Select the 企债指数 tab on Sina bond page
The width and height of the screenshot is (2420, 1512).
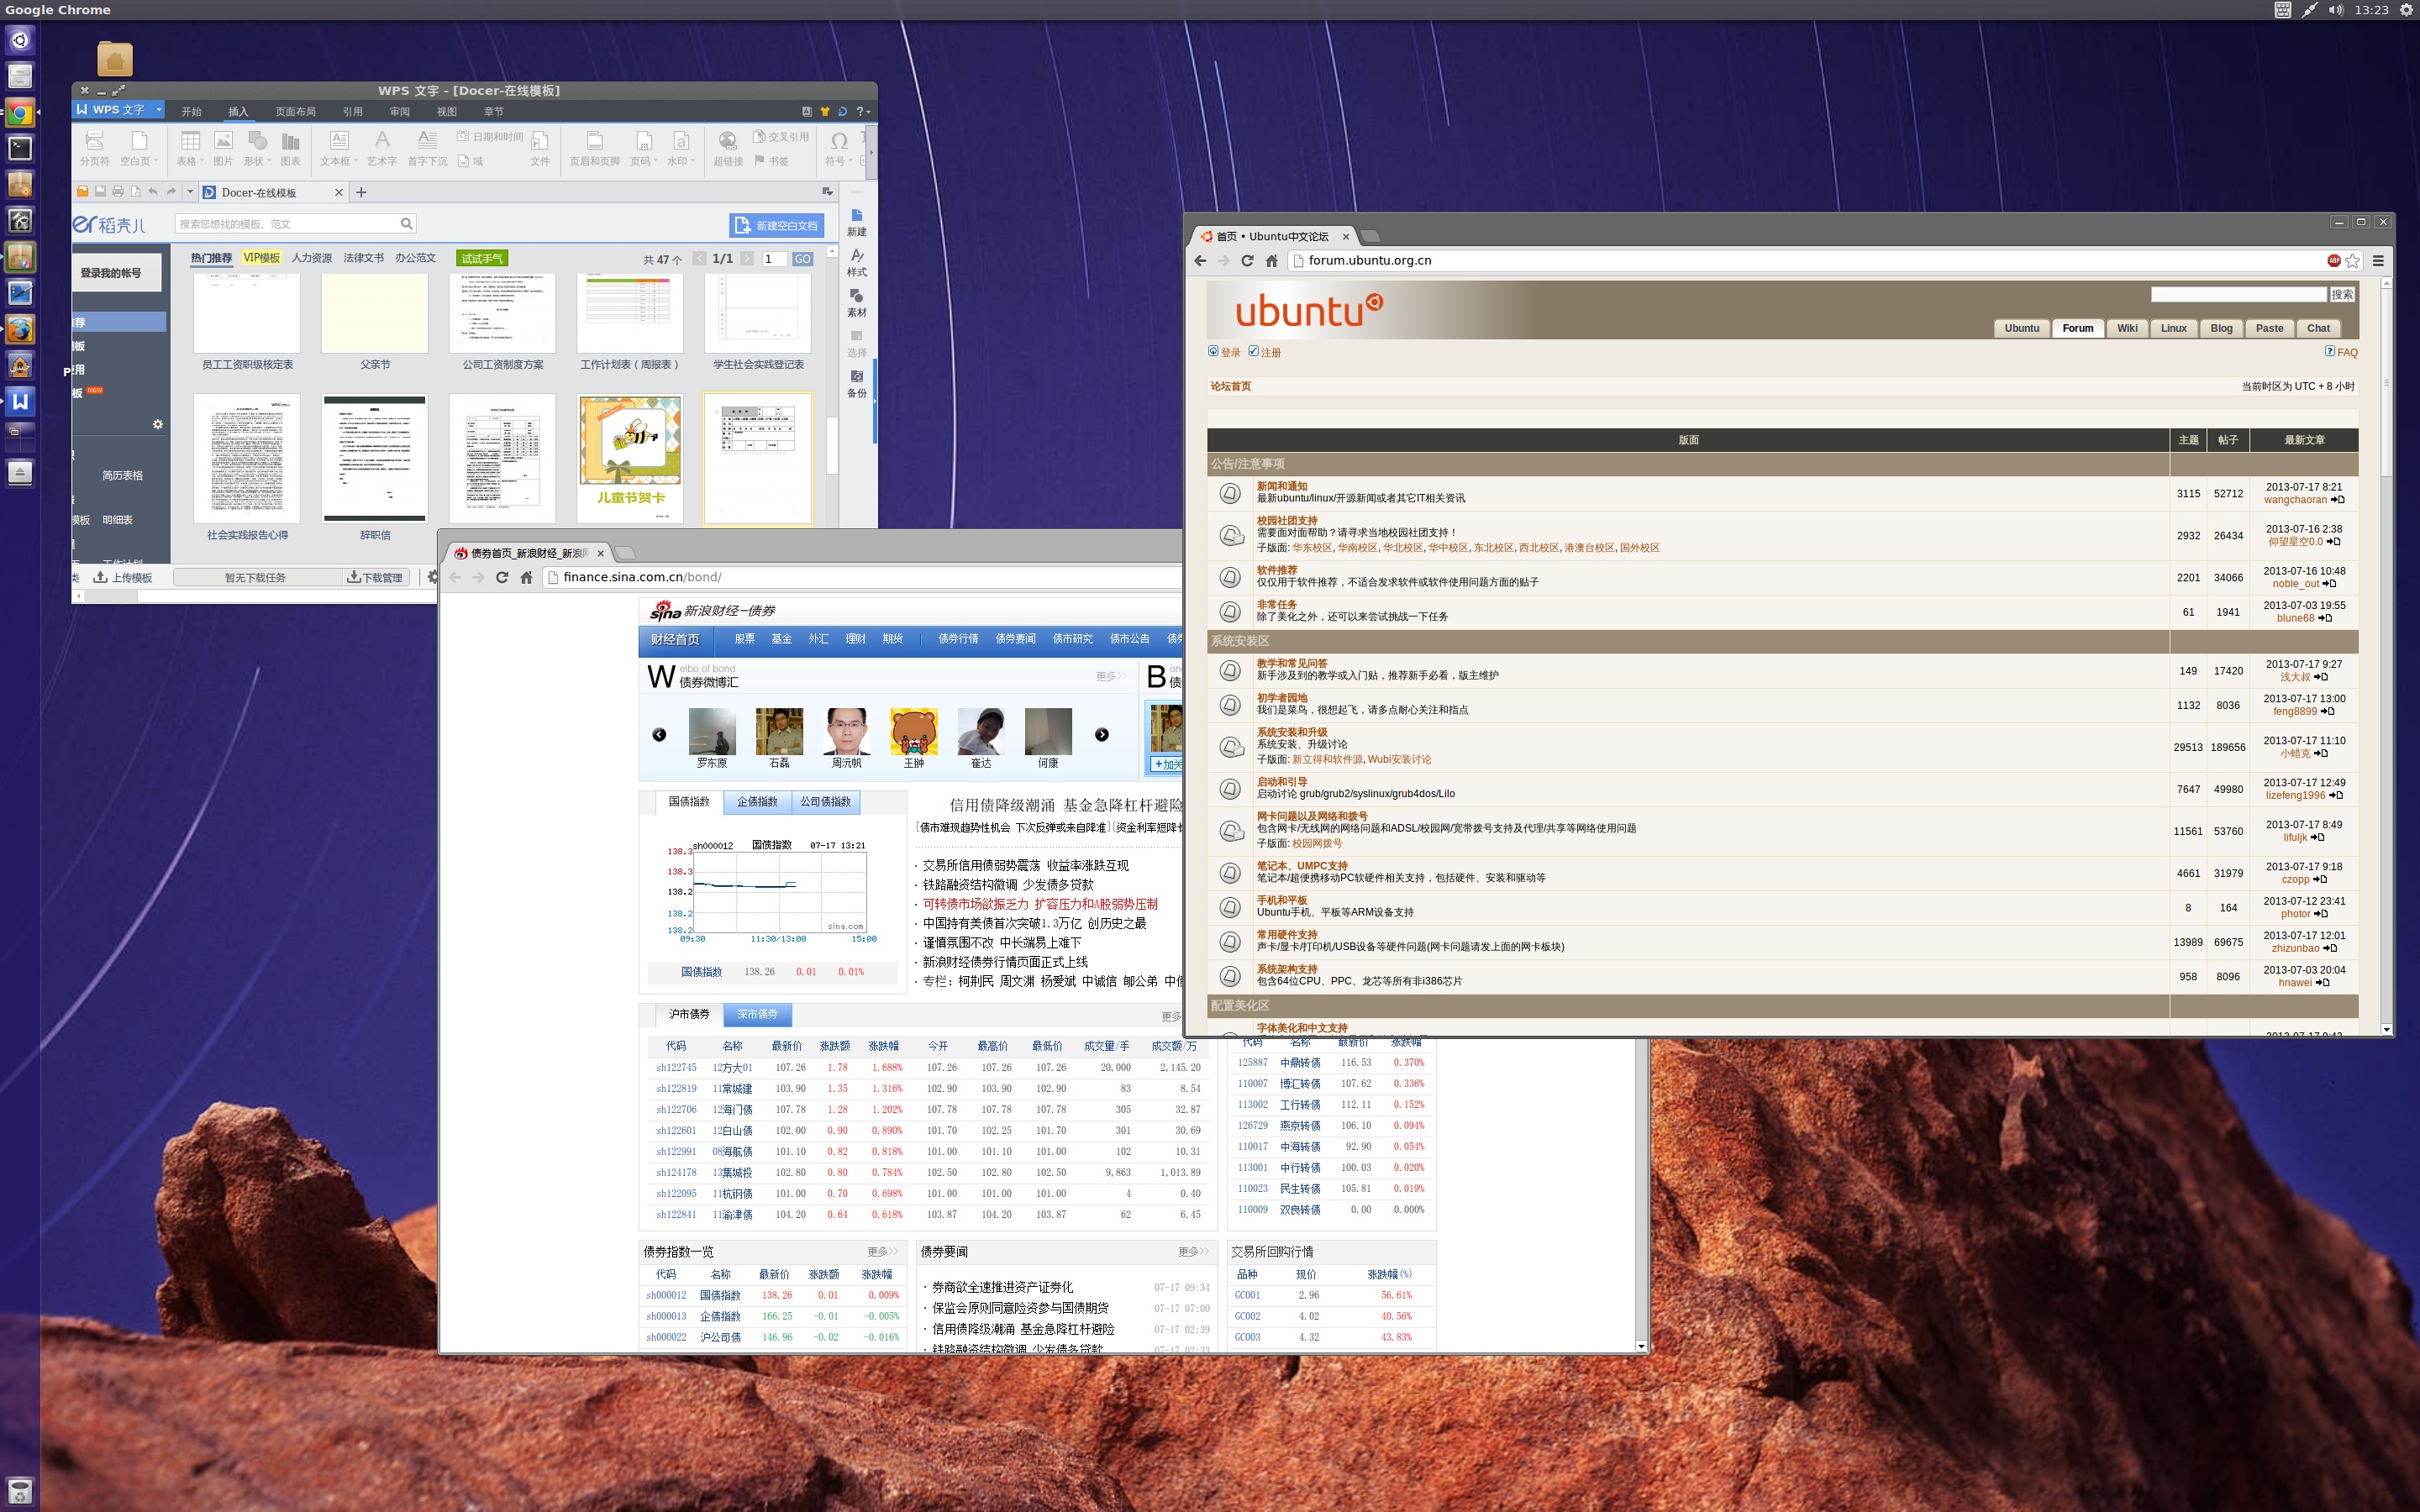(x=757, y=802)
